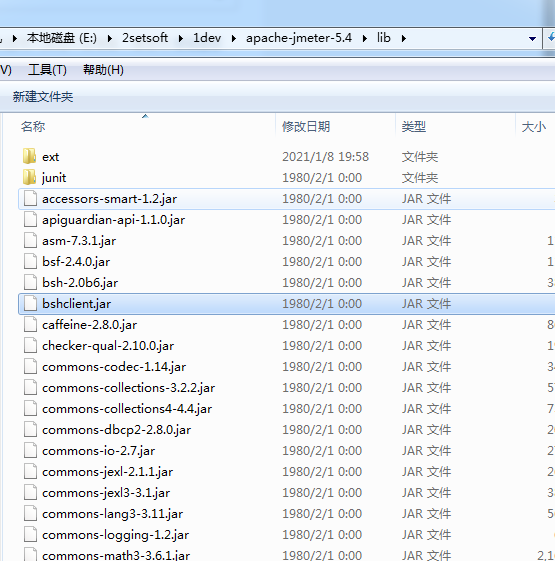Image resolution: width=555 pixels, height=561 pixels.
Task: Navigate to 1dev in the breadcrumb path
Action: [x=207, y=38]
